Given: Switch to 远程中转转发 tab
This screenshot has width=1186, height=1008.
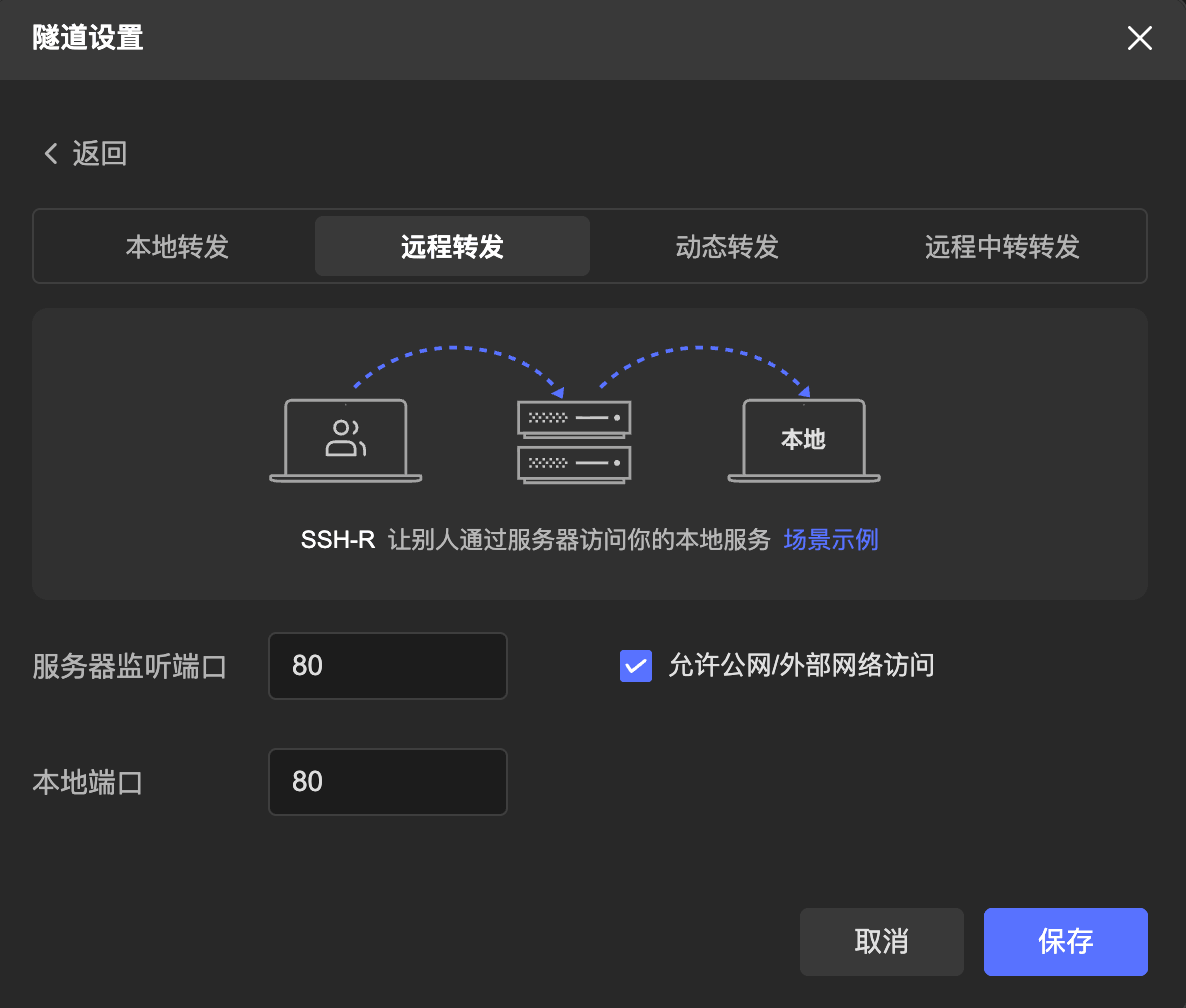Looking at the screenshot, I should coord(1001,247).
